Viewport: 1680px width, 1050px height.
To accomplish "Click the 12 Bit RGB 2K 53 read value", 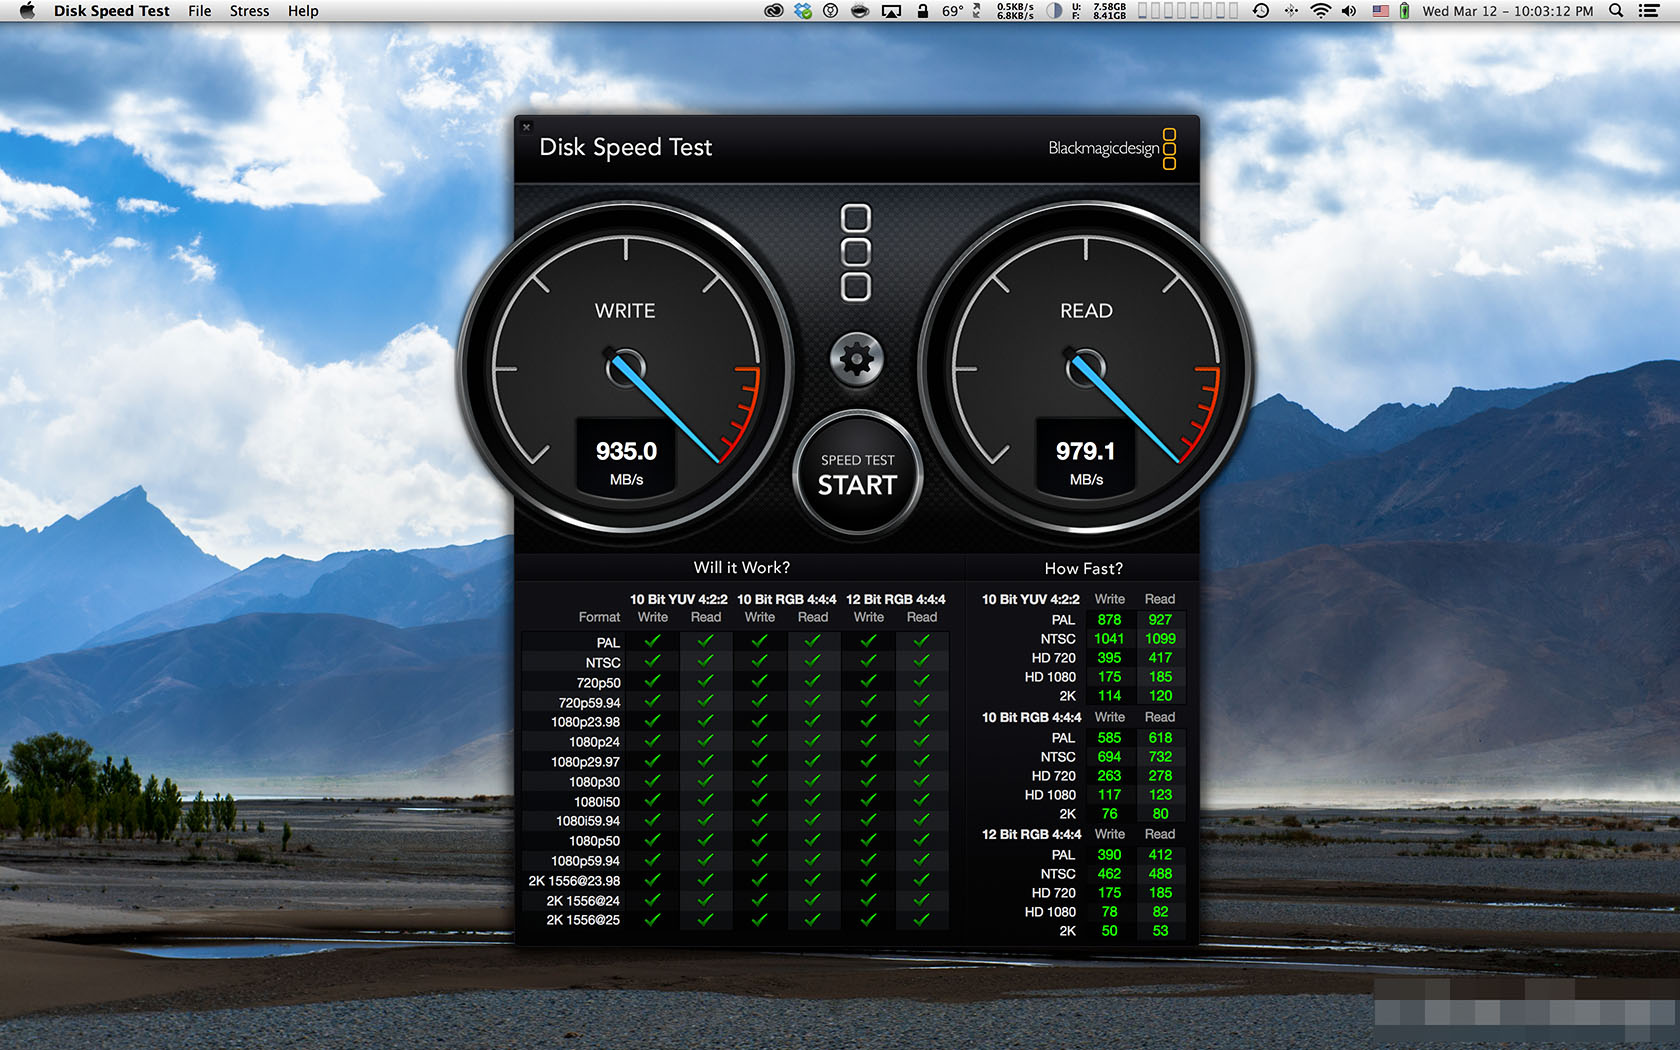I will pos(1160,931).
